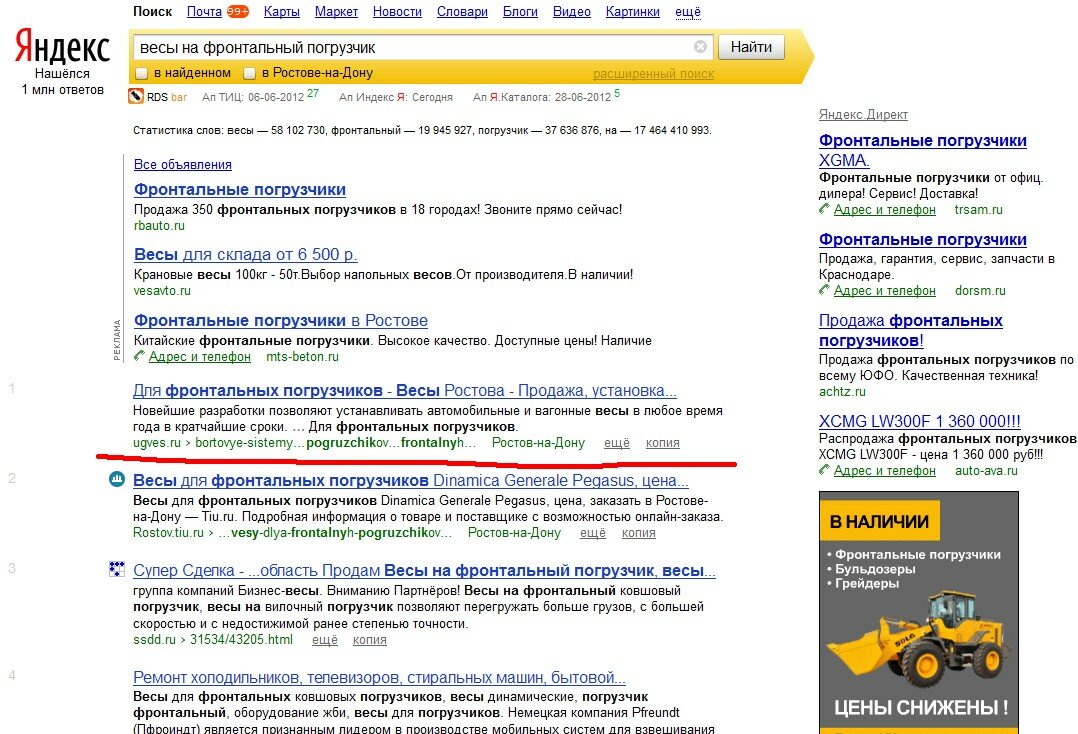Enable the 'в Ростове-на-Дону' checkbox
Viewport: 1078px width, 734px height.
pos(250,73)
